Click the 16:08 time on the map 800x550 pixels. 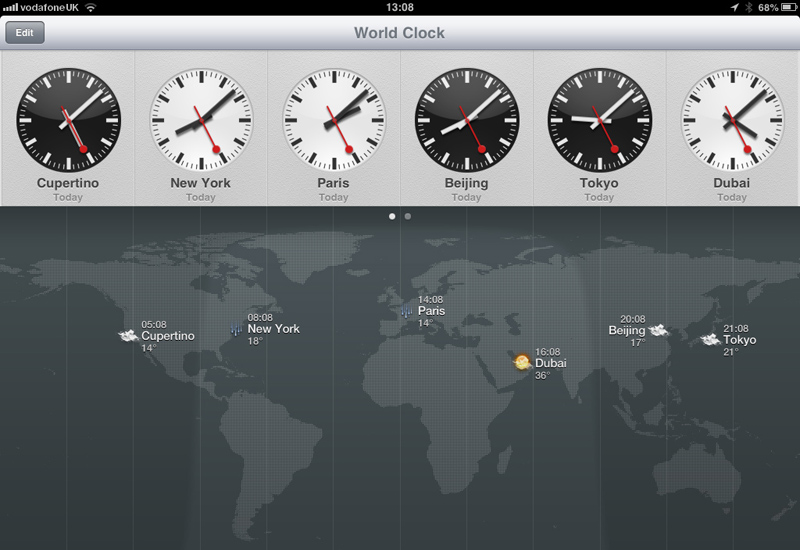pos(547,352)
